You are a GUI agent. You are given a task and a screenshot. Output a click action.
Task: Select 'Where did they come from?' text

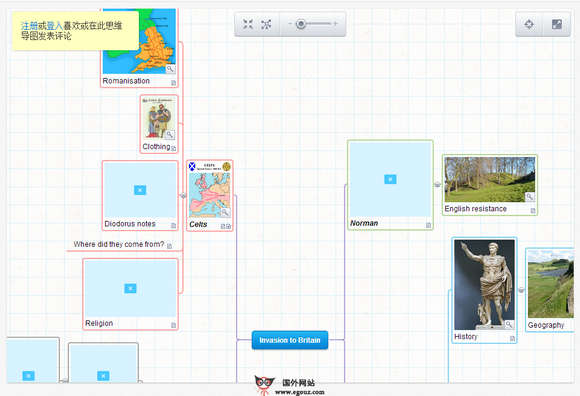click(119, 244)
